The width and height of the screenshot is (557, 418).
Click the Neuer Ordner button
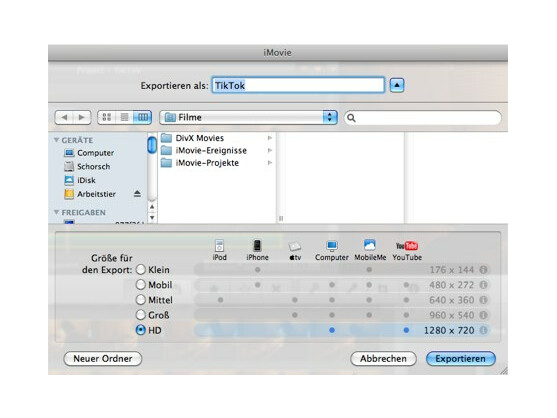(x=103, y=359)
